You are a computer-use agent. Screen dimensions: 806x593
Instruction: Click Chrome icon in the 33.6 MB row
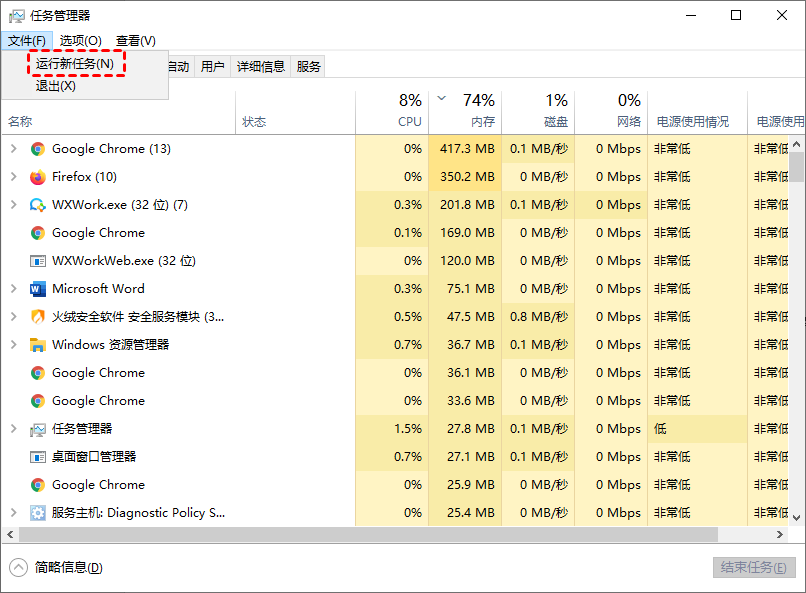[x=38, y=401]
